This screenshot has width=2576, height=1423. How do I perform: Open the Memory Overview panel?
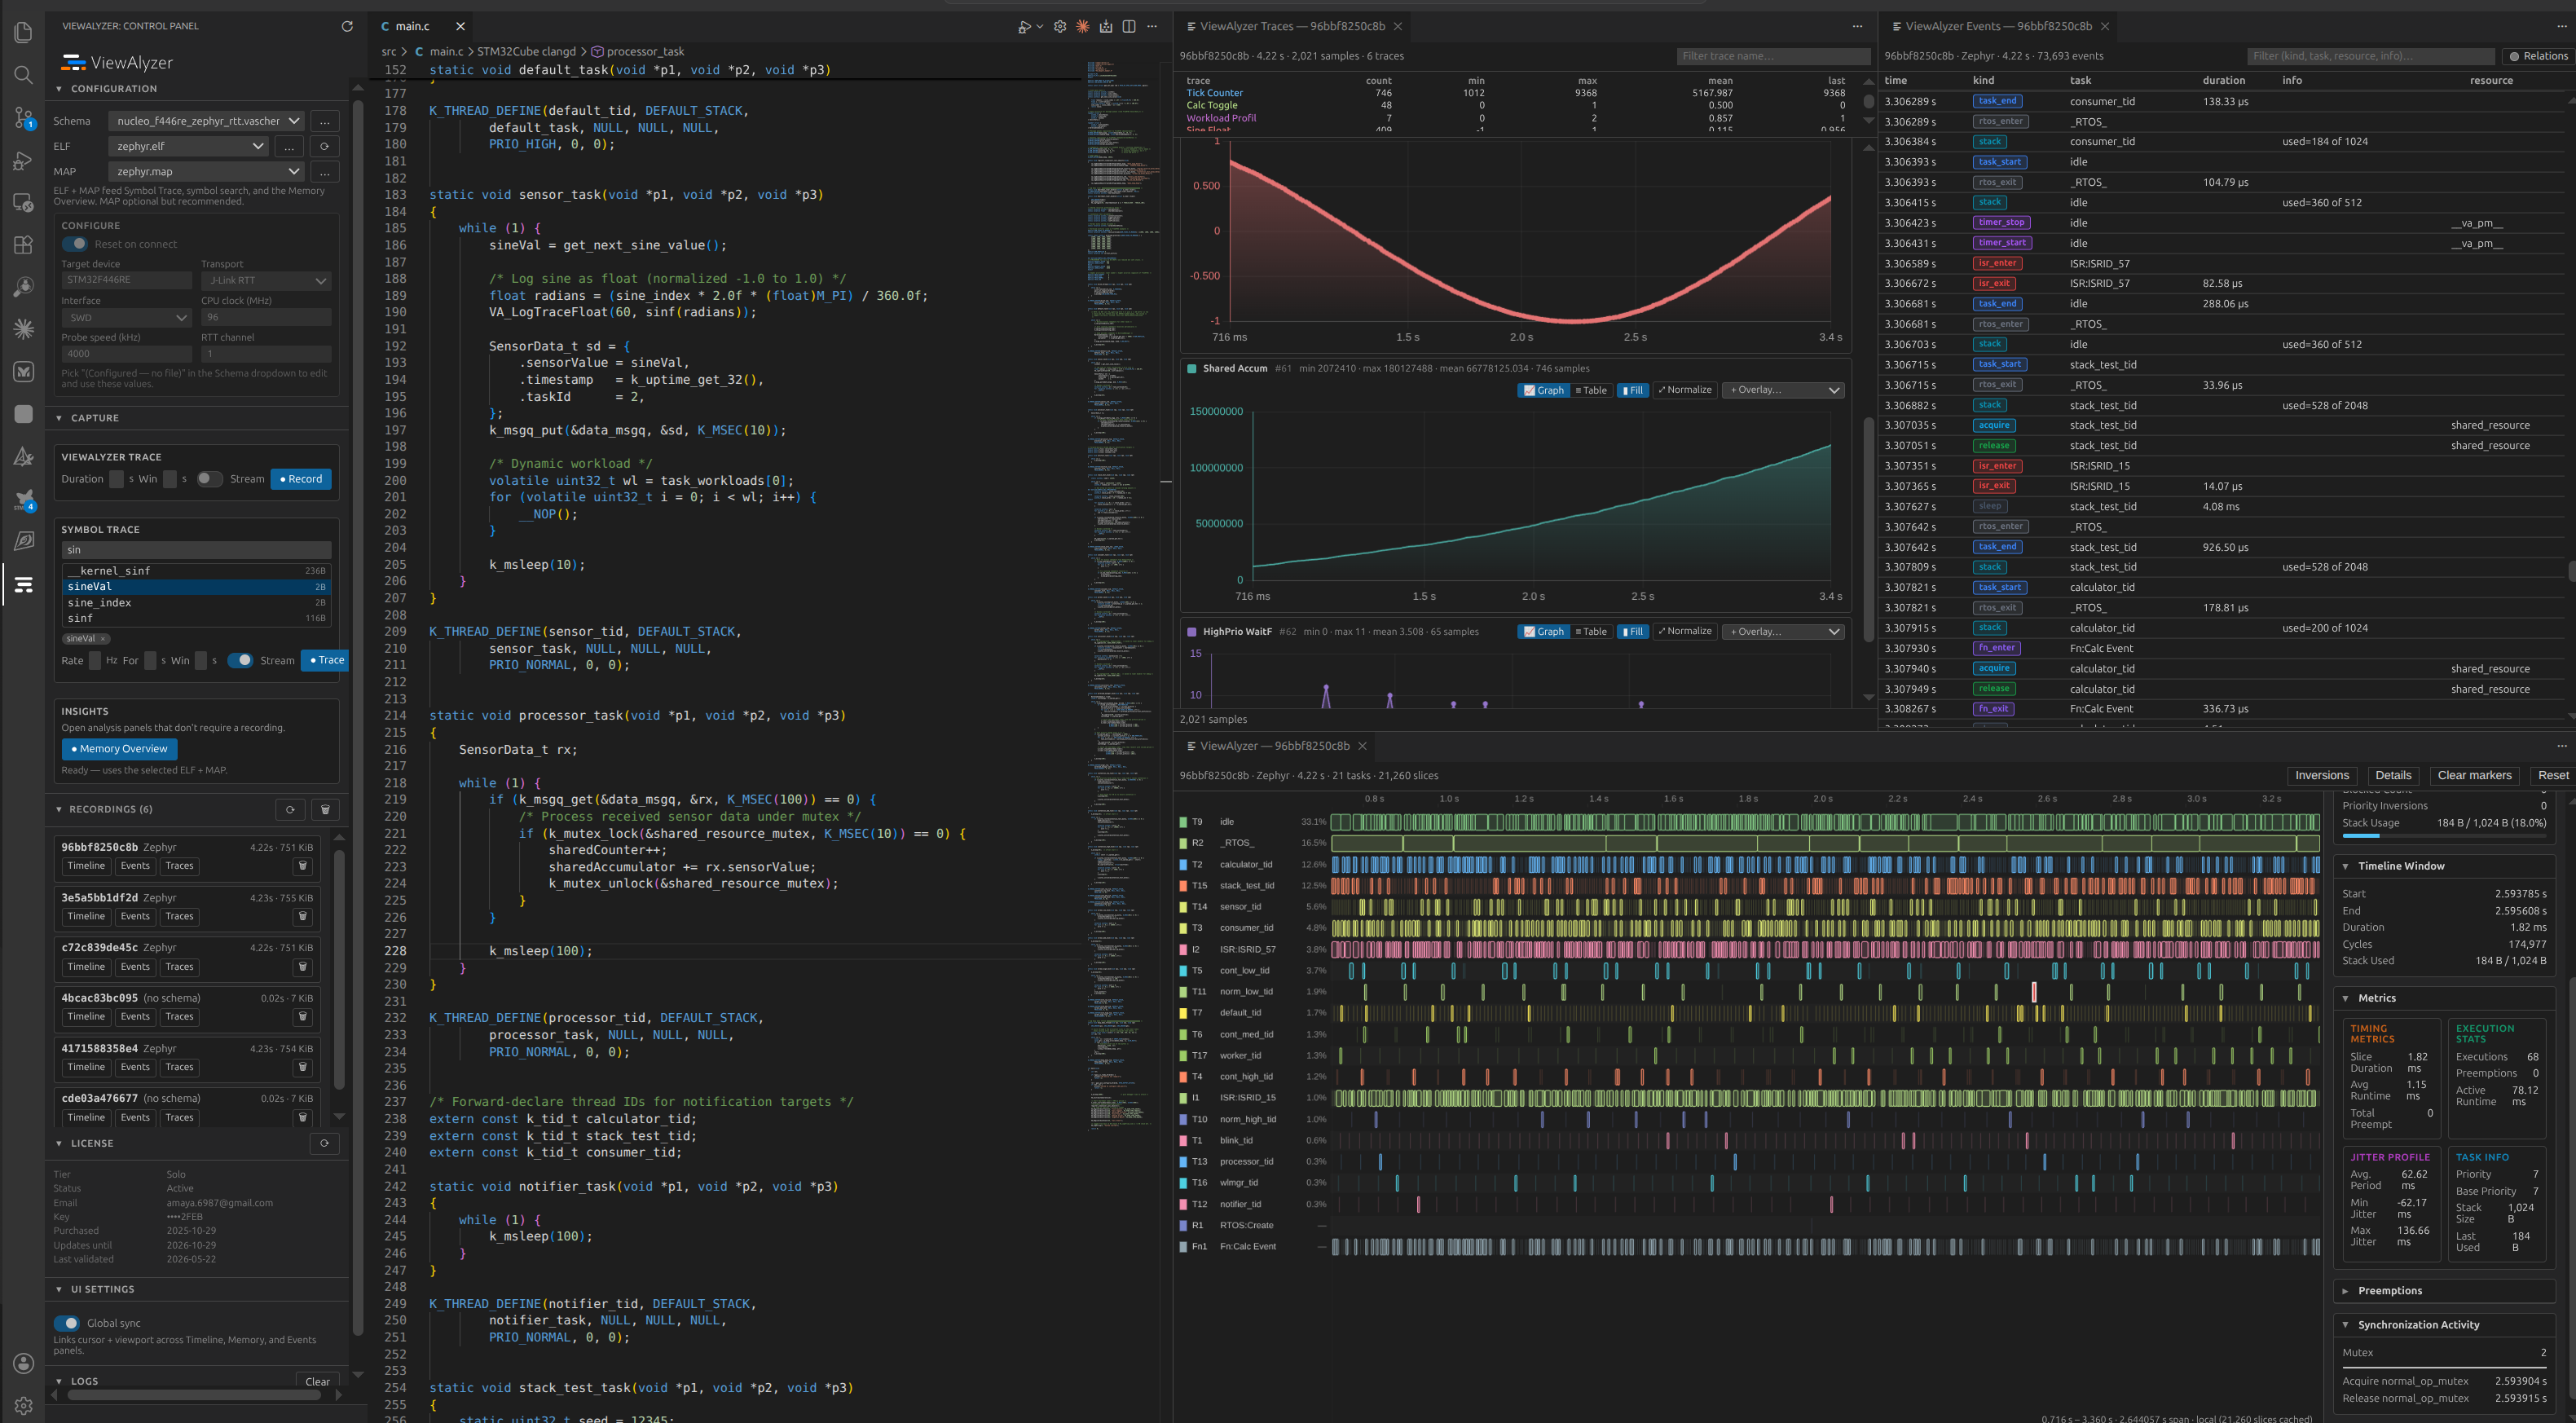(119, 749)
